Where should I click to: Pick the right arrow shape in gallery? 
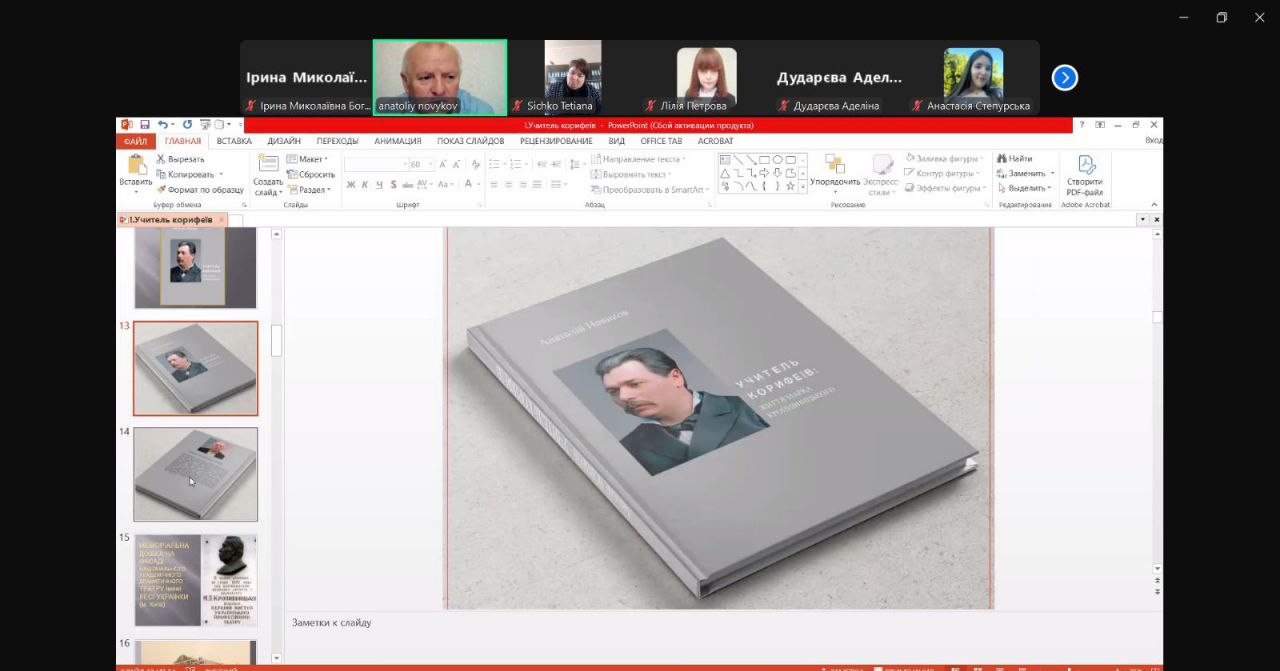(764, 172)
